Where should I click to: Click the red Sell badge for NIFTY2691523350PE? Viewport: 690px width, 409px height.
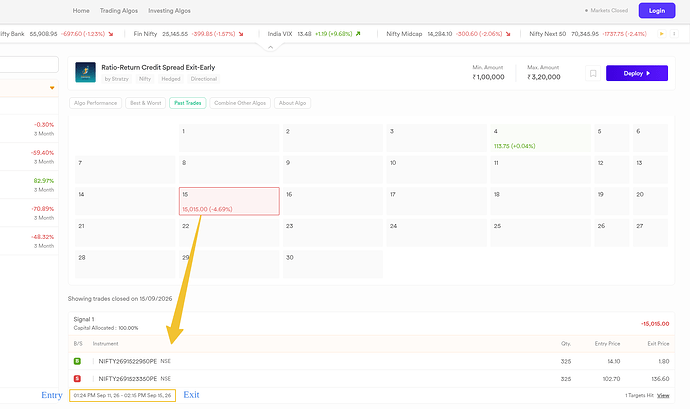77,379
